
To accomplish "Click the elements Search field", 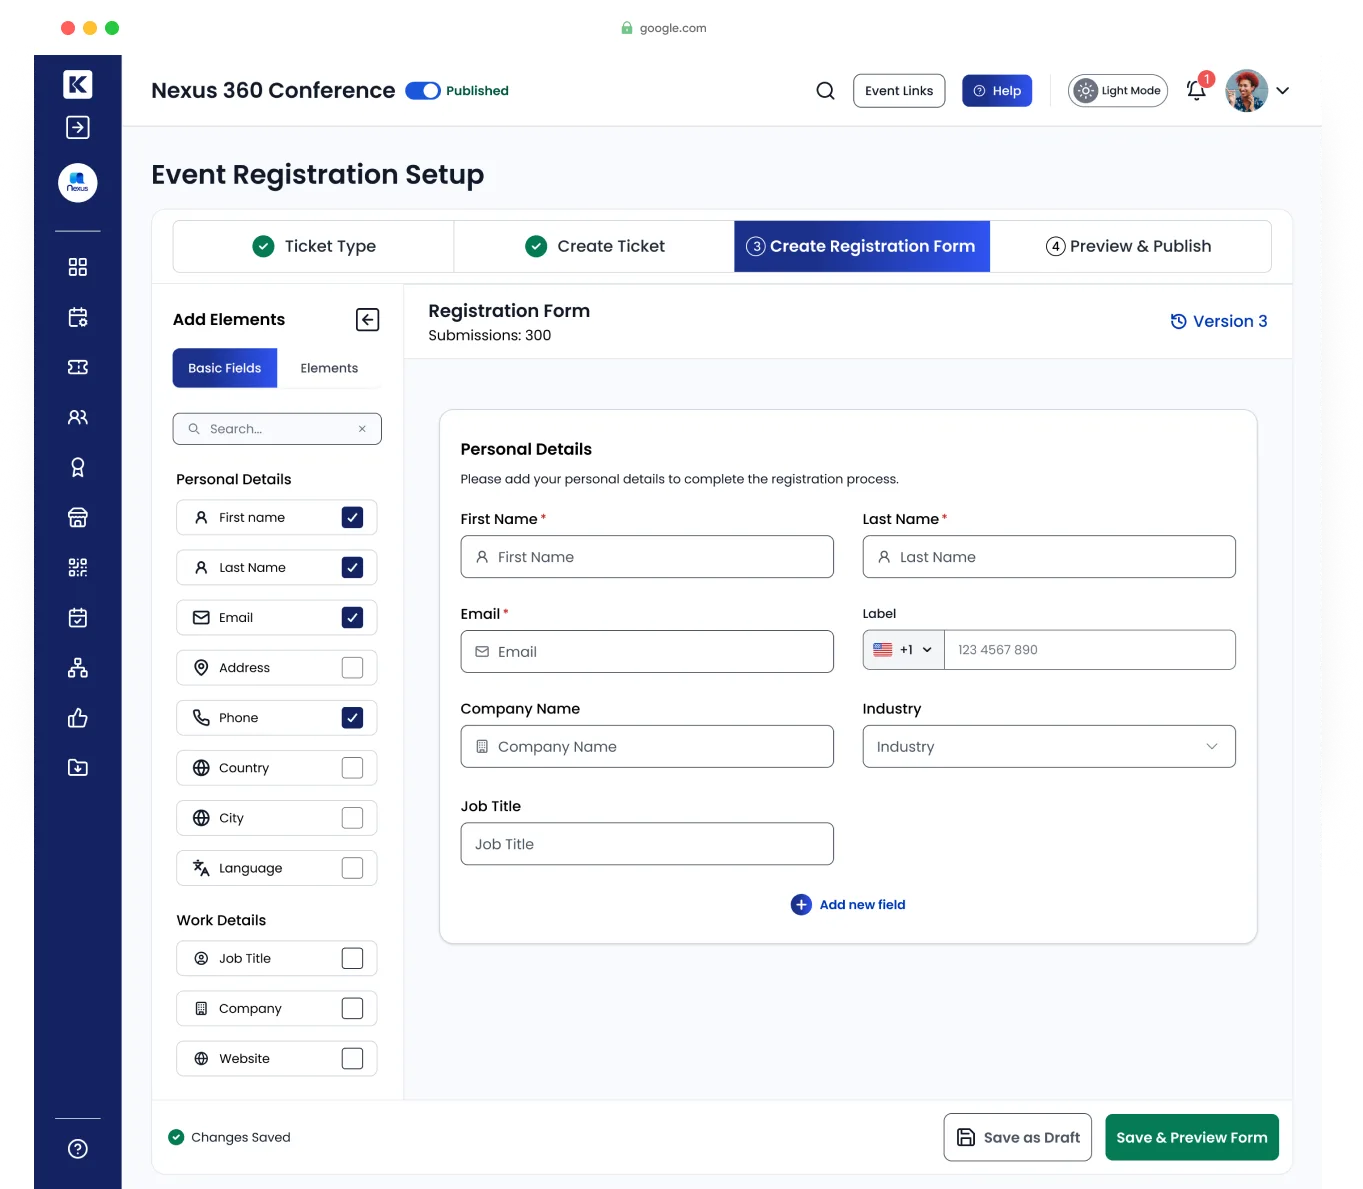I will coord(277,429).
